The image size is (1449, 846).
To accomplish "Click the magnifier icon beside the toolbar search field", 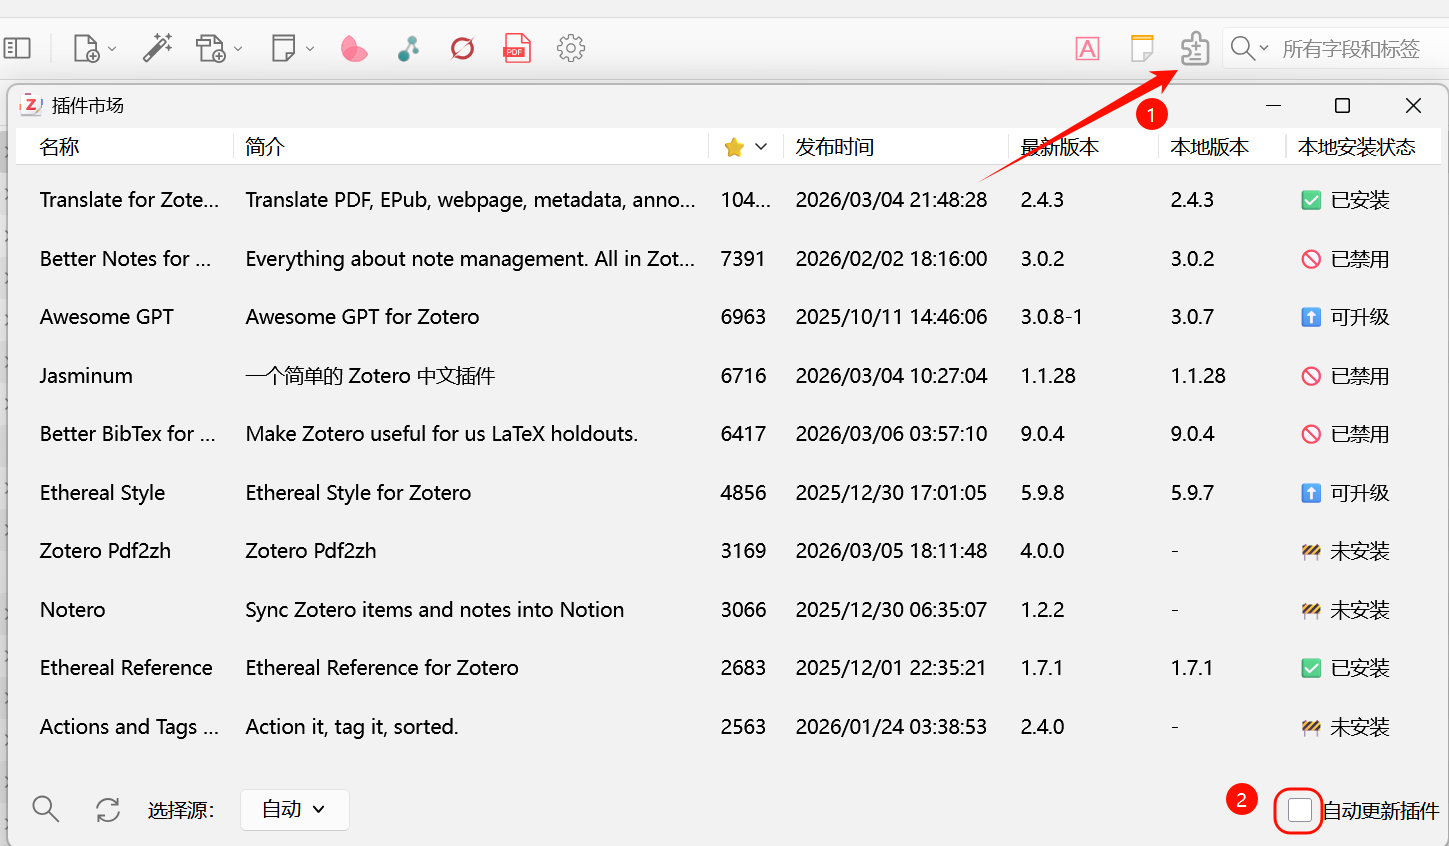I will 1243,48.
